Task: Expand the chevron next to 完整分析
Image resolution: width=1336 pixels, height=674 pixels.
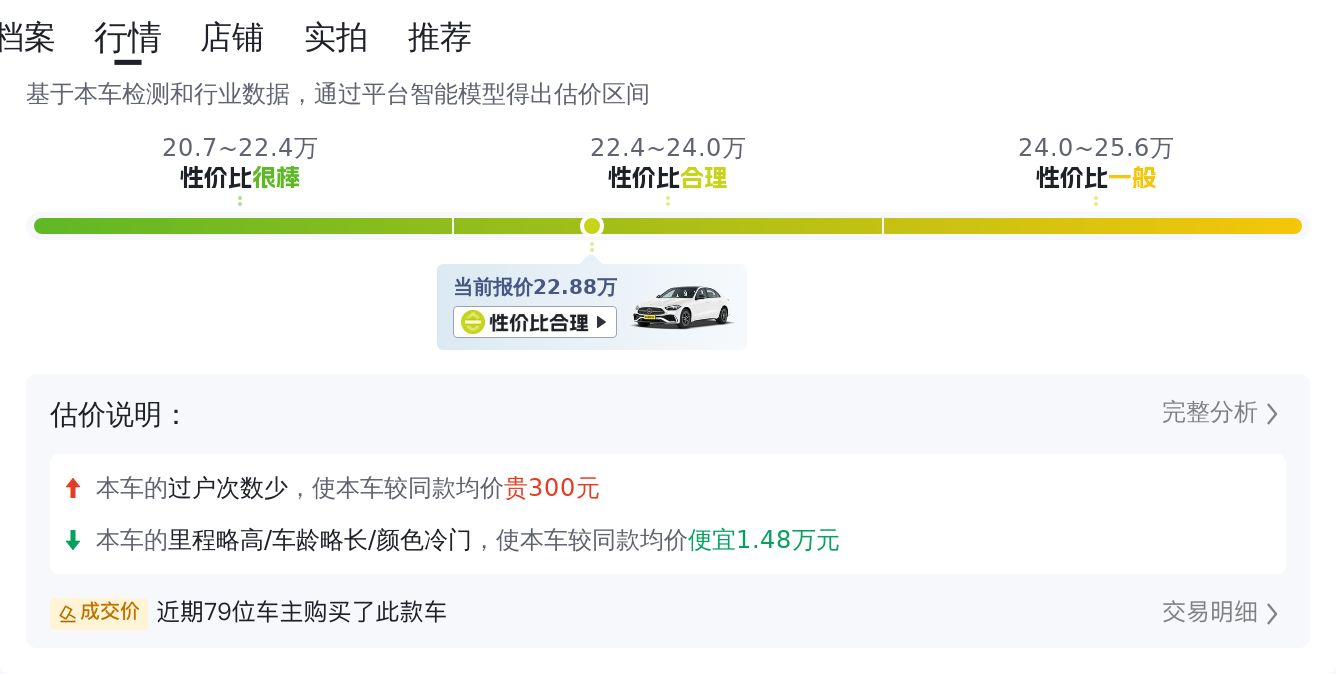Action: [1272, 413]
